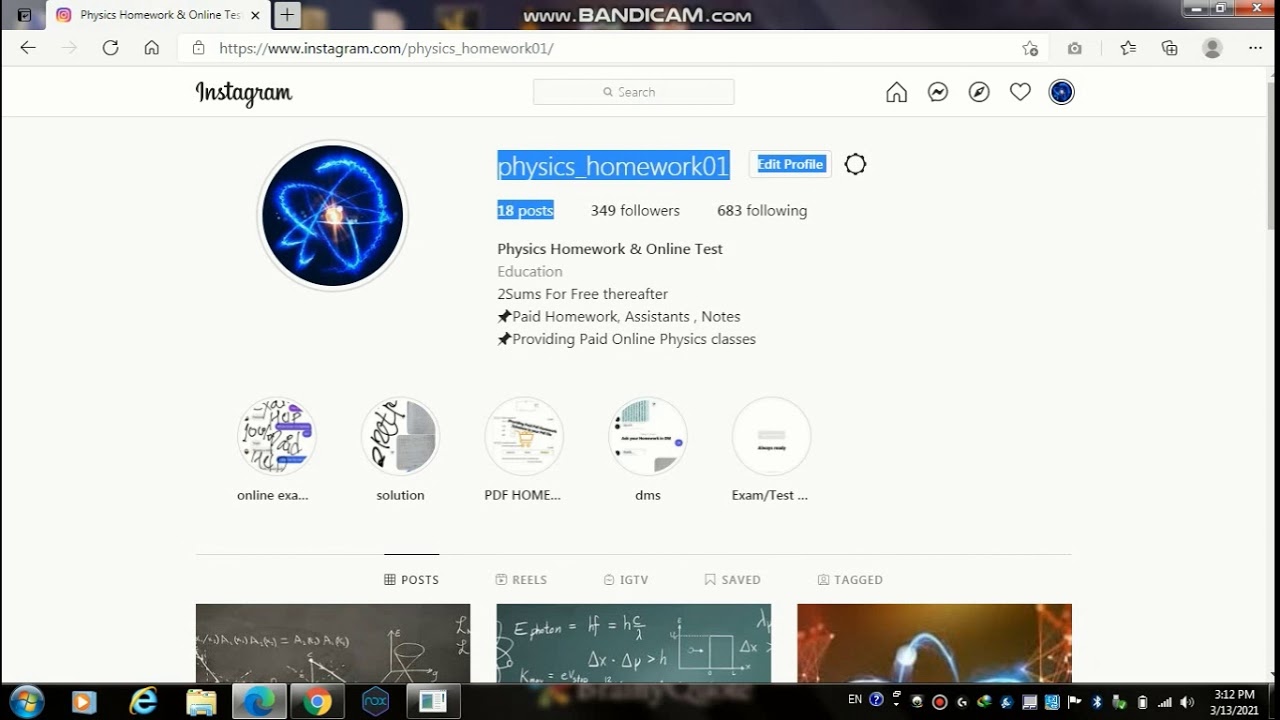Click the web capture camera icon
Viewport: 1280px width, 720px height.
tap(1075, 48)
